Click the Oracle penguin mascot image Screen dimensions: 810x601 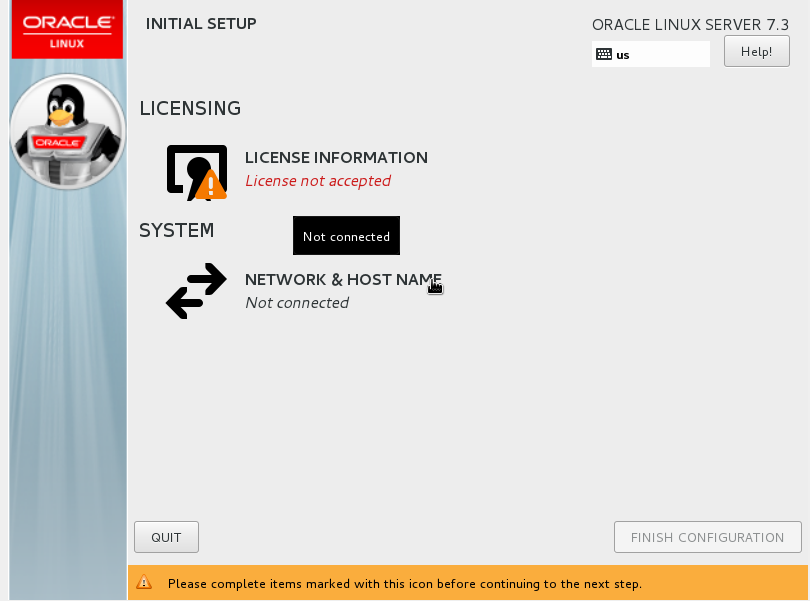pos(67,131)
